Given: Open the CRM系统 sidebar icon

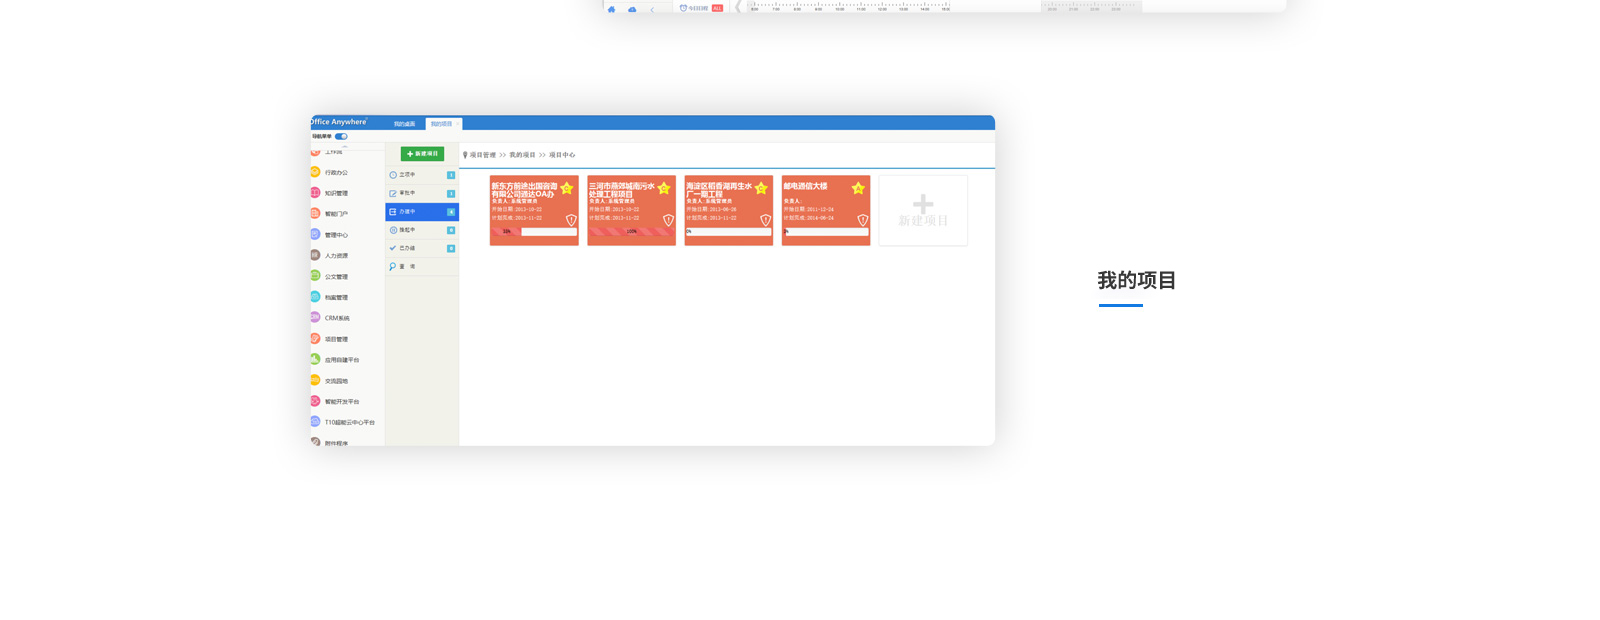Looking at the screenshot, I should (315, 317).
